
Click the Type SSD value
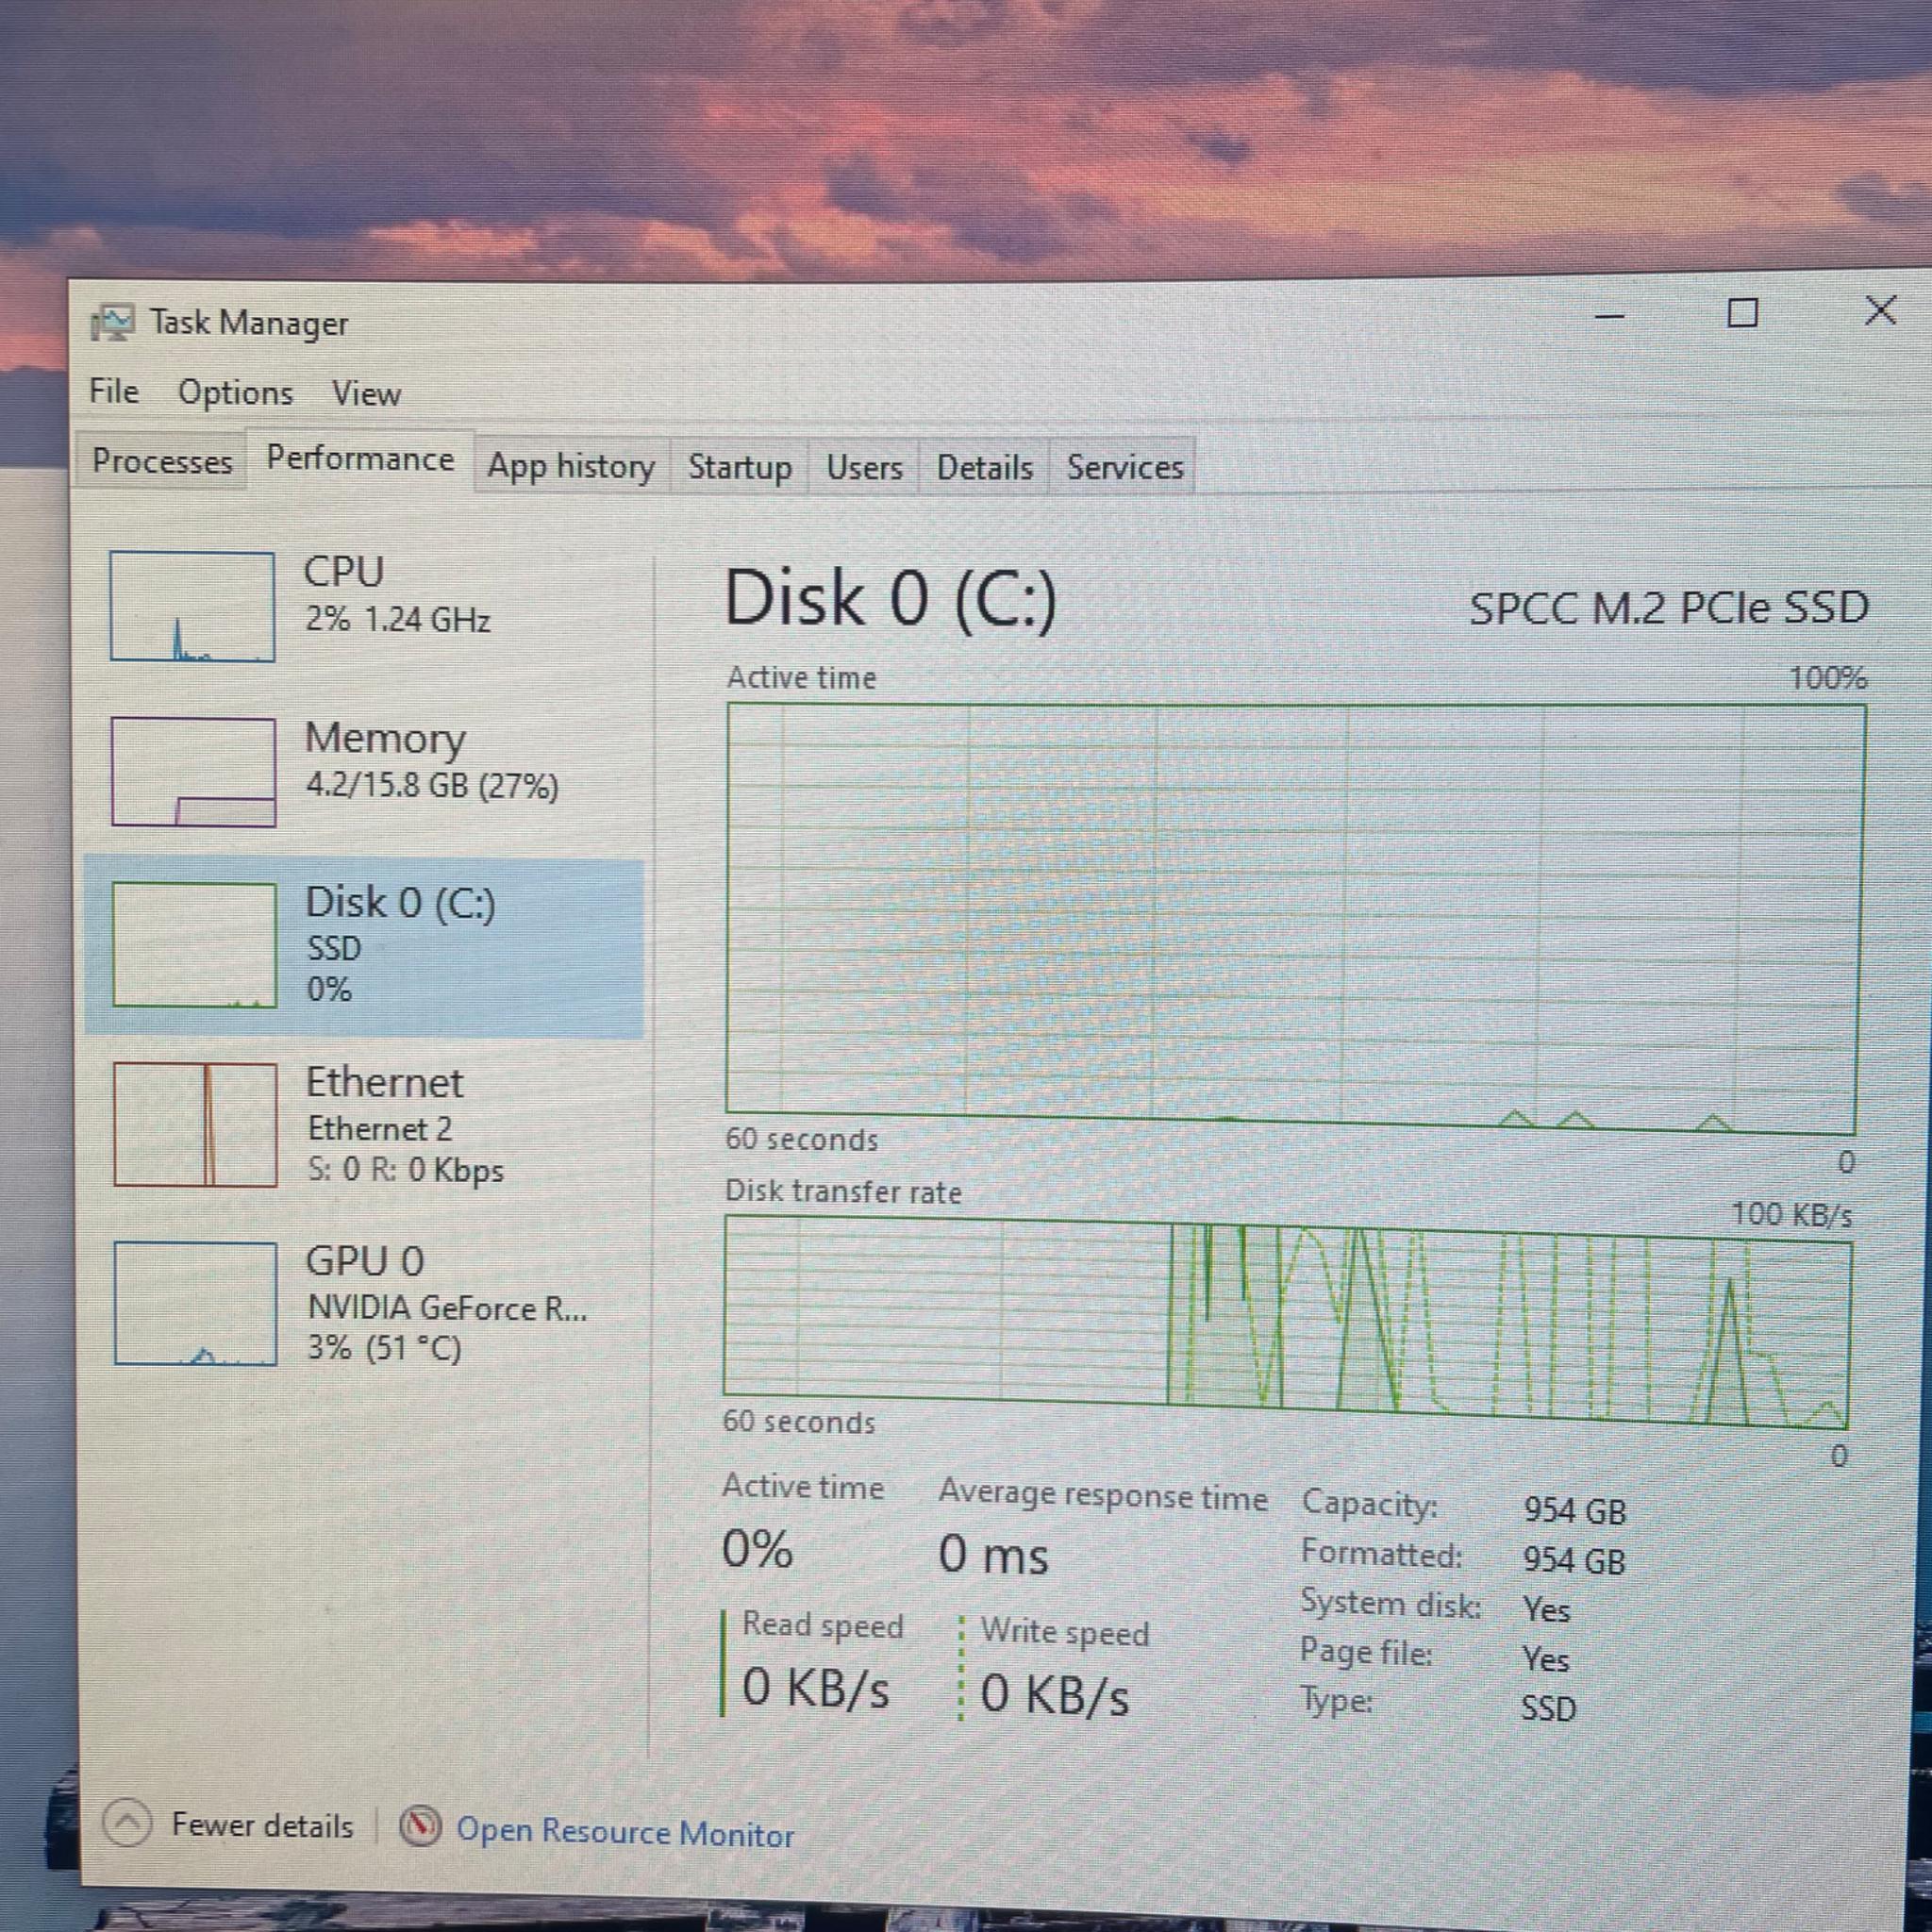(x=1548, y=1708)
